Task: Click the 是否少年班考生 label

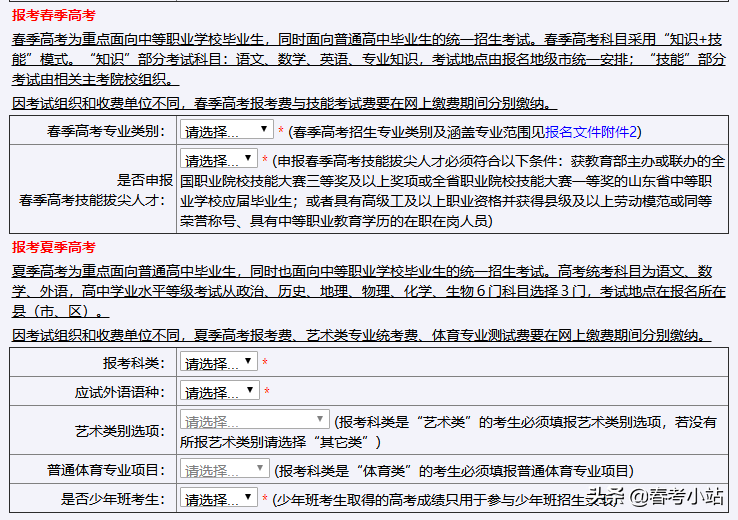Action: pyautogui.click(x=113, y=499)
